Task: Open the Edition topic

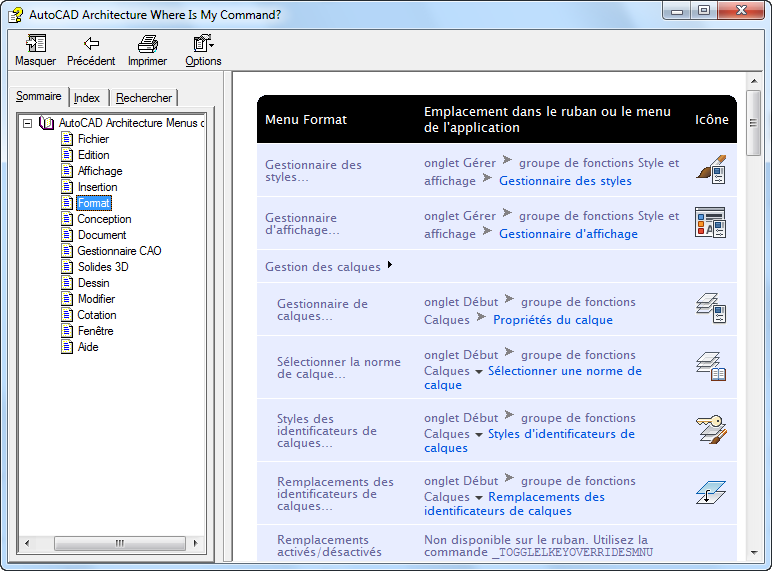Action: click(94, 155)
